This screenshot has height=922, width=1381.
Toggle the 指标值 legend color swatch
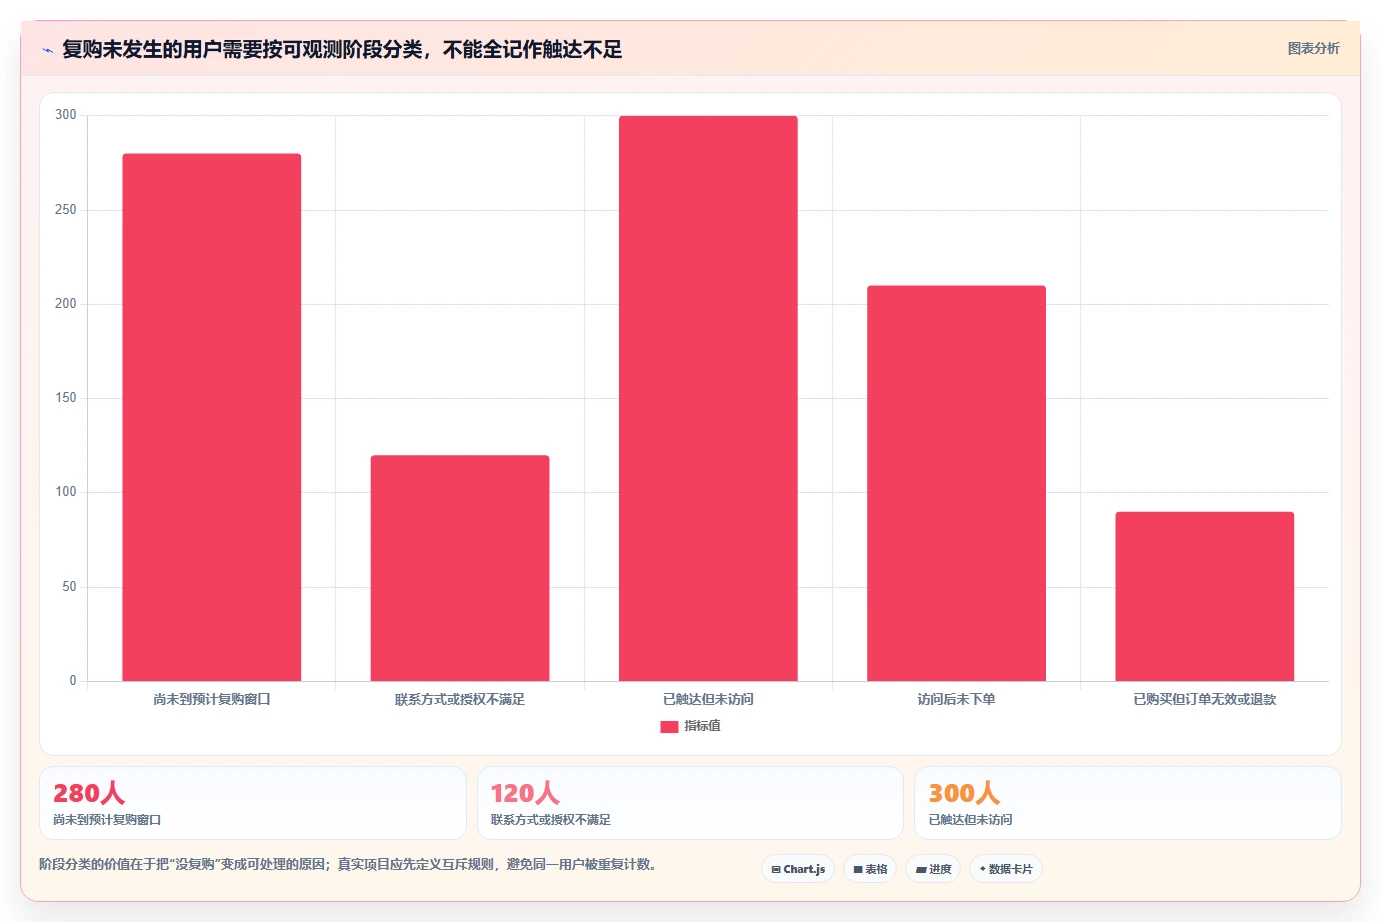coord(669,727)
